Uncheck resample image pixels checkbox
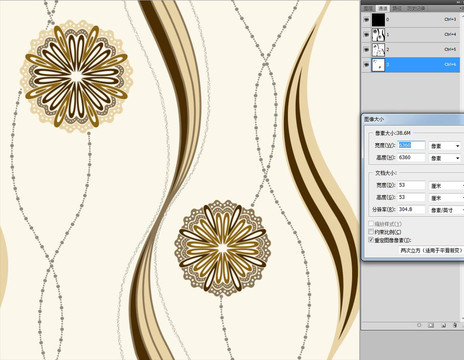The width and height of the screenshot is (464, 360). tap(371, 240)
